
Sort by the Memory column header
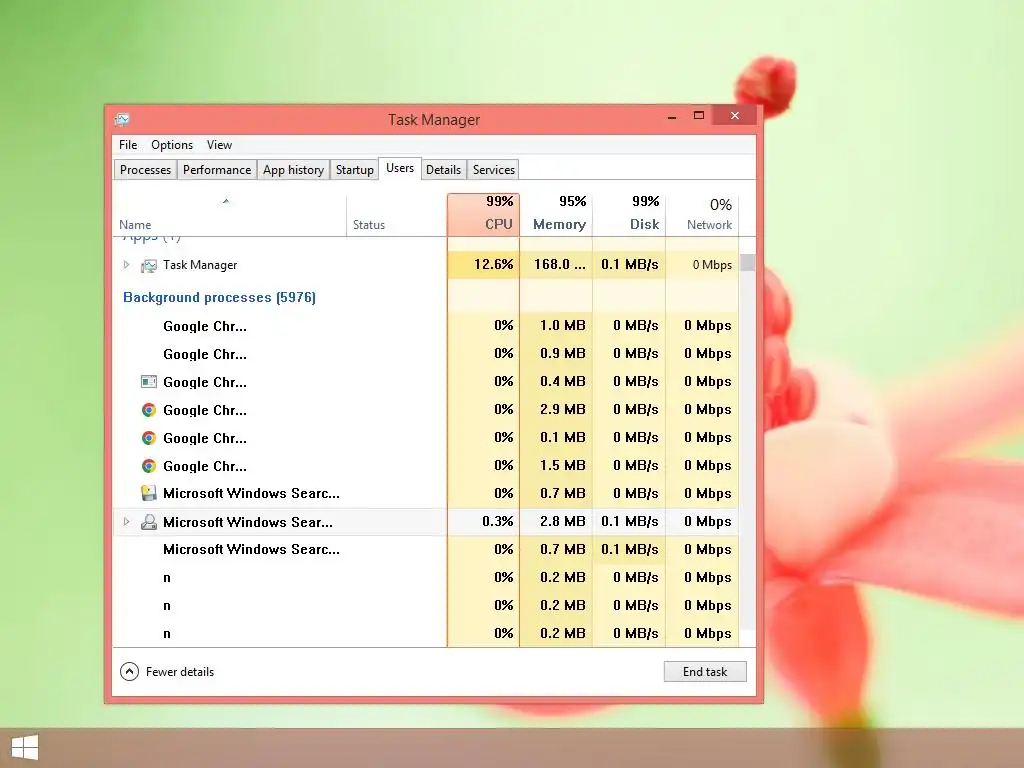(556, 214)
